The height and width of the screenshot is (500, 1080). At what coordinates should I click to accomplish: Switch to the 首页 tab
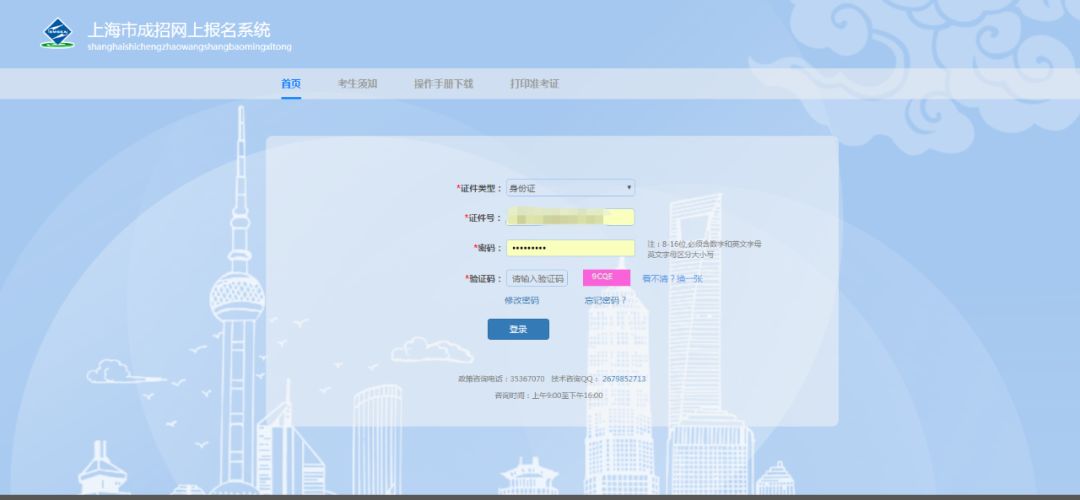(291, 84)
